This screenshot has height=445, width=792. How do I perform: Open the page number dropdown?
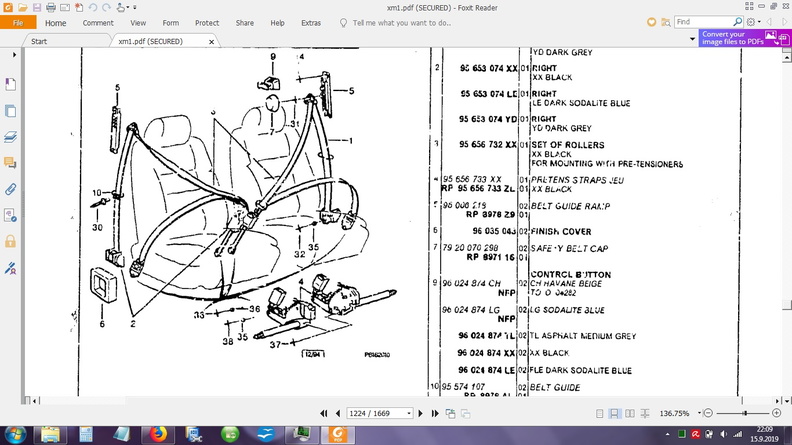[x=408, y=413]
